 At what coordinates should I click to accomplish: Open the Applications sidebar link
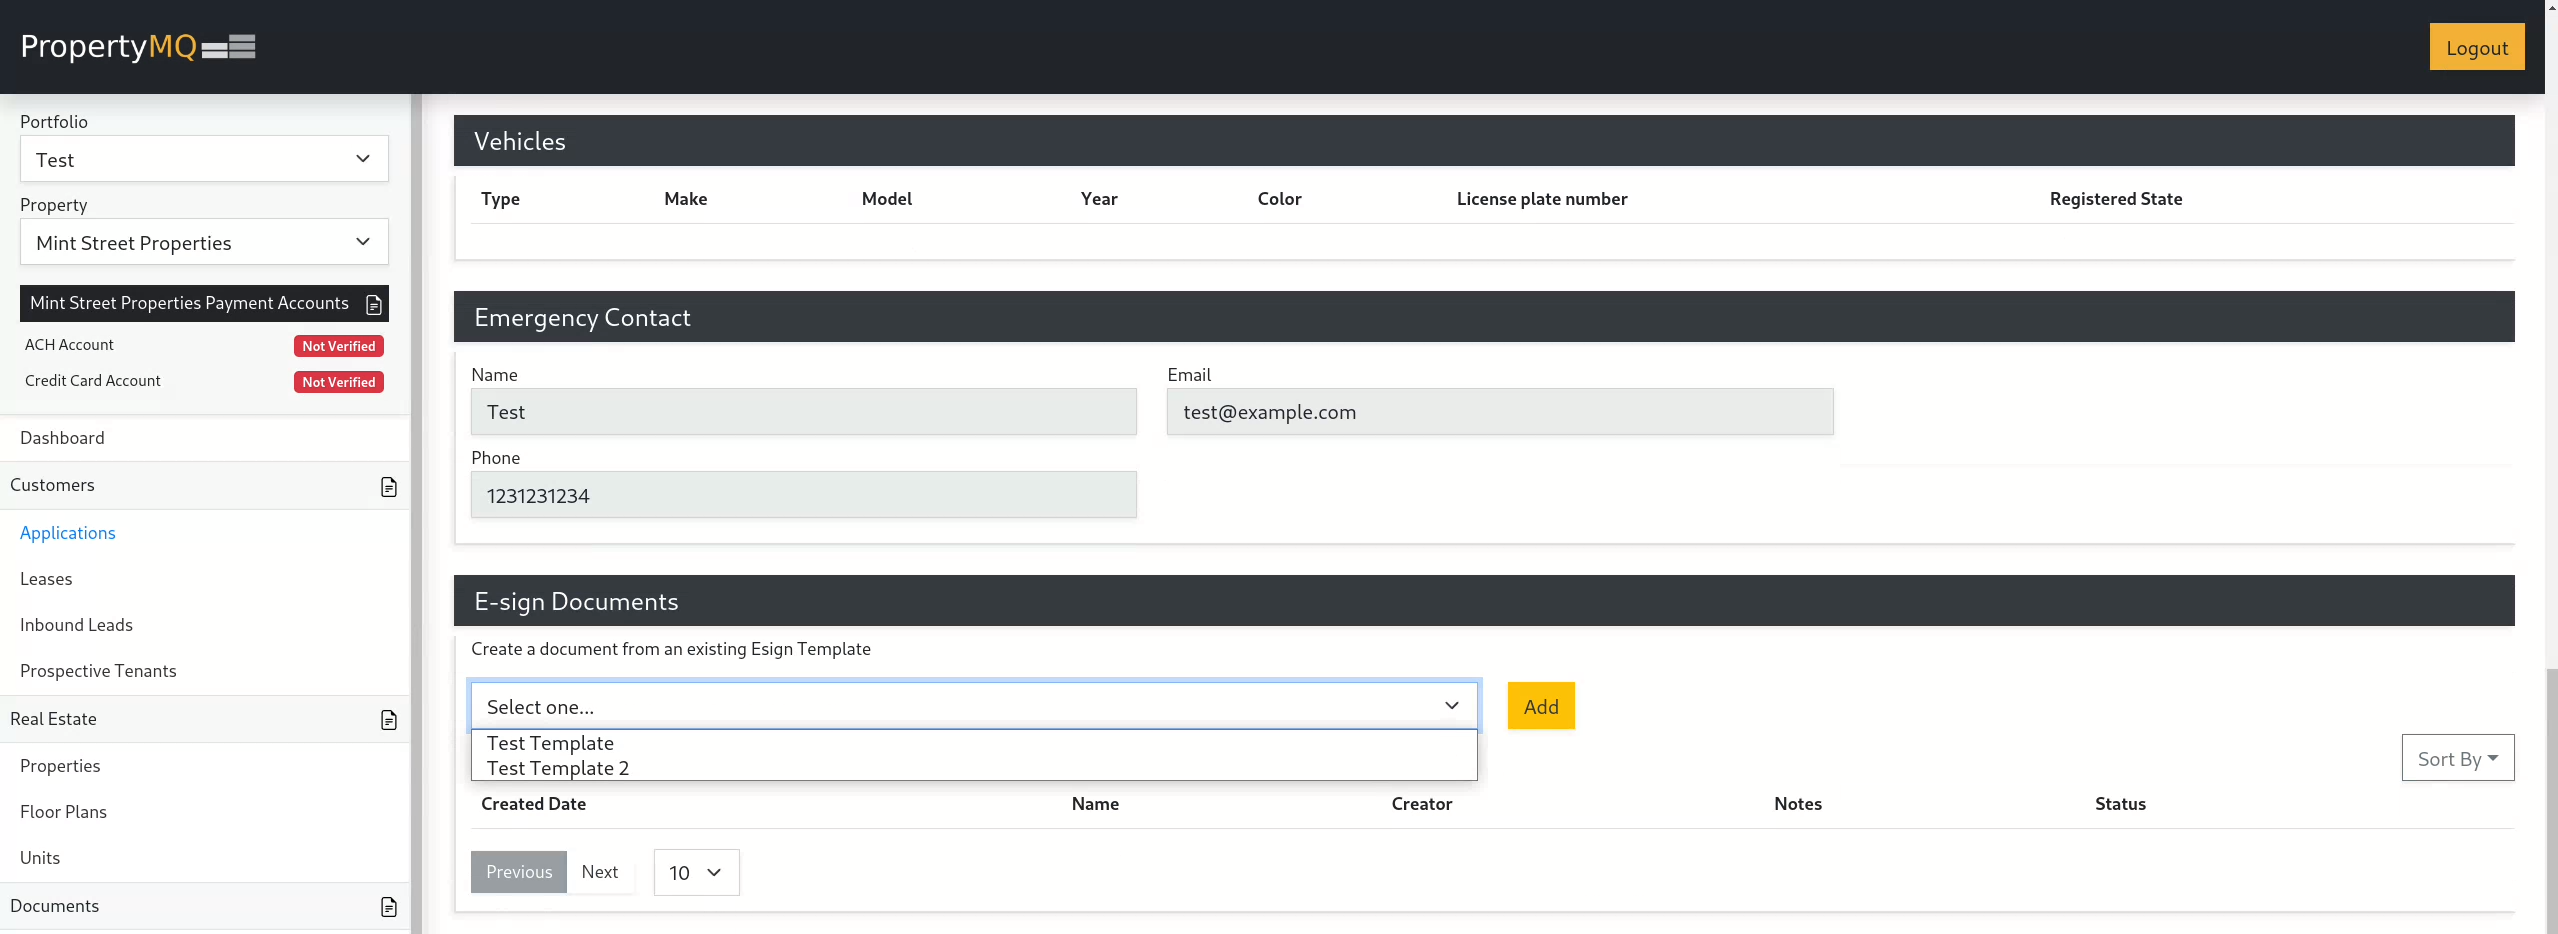point(68,533)
